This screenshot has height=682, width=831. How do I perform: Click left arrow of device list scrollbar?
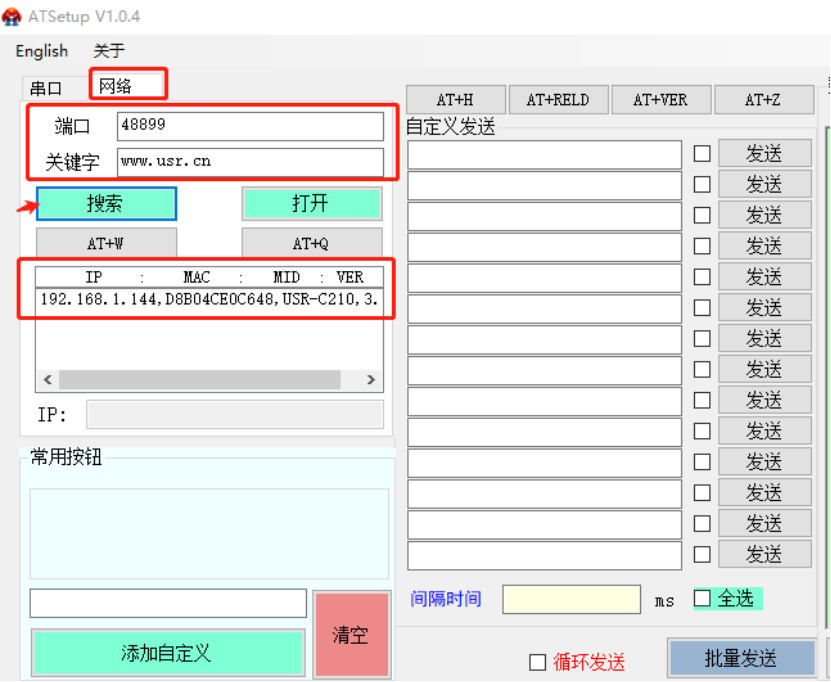click(x=46, y=380)
